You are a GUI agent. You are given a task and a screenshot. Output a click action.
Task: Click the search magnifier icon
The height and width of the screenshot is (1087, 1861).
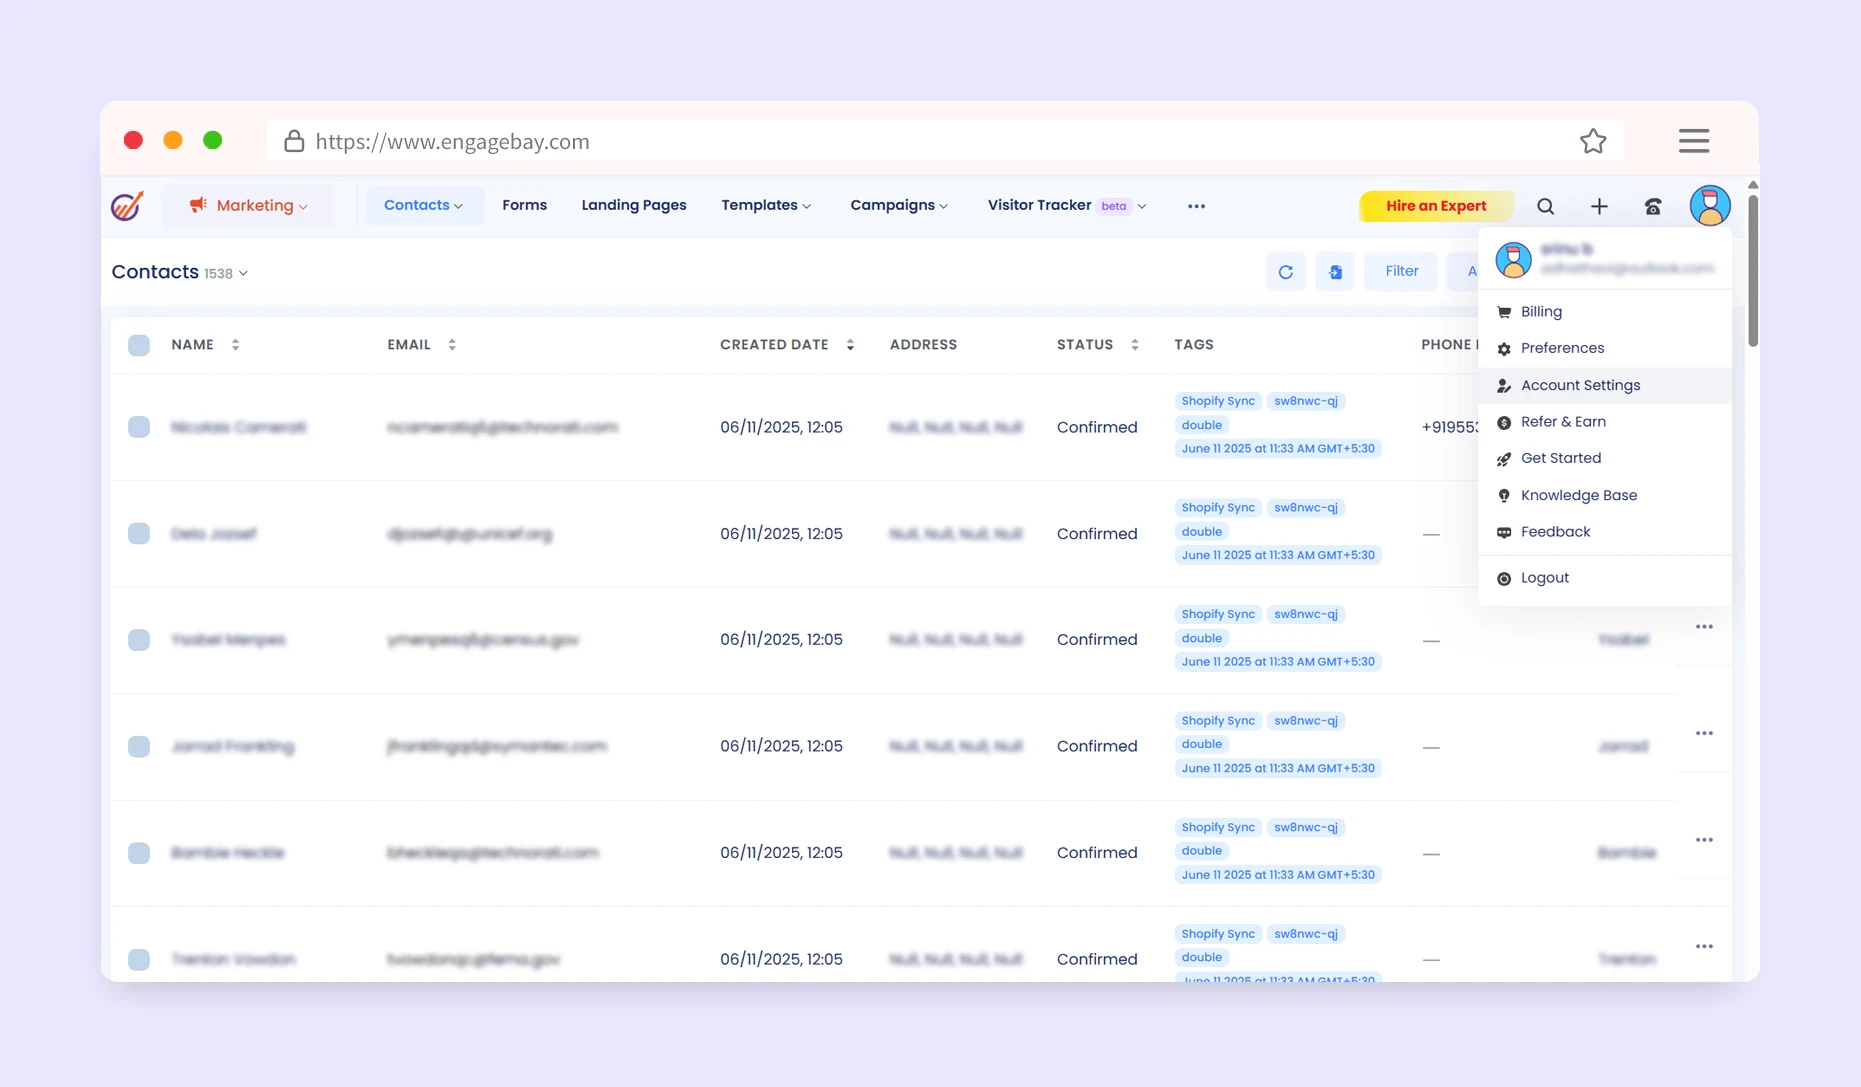coord(1545,206)
